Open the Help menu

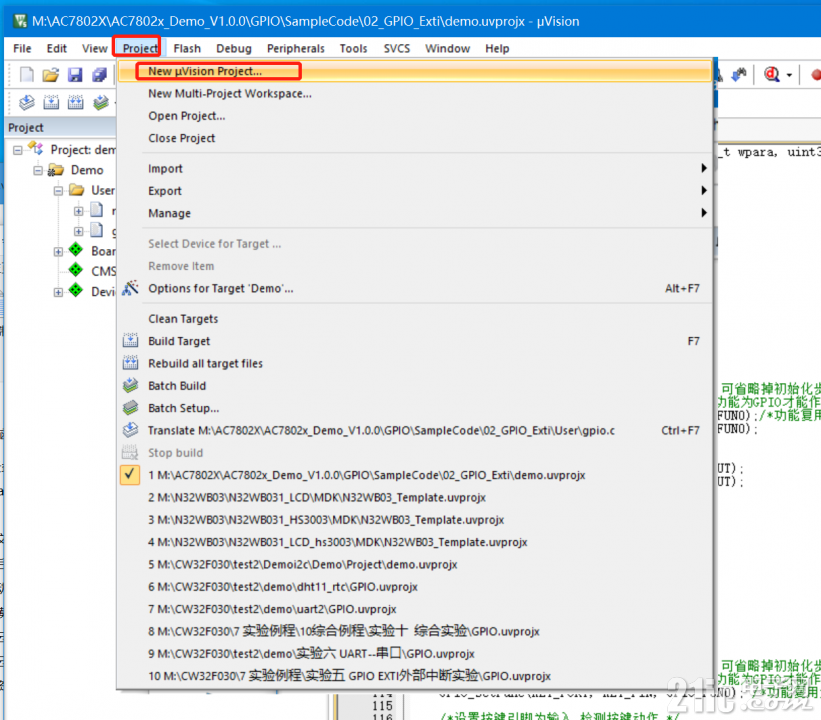pyautogui.click(x=497, y=48)
